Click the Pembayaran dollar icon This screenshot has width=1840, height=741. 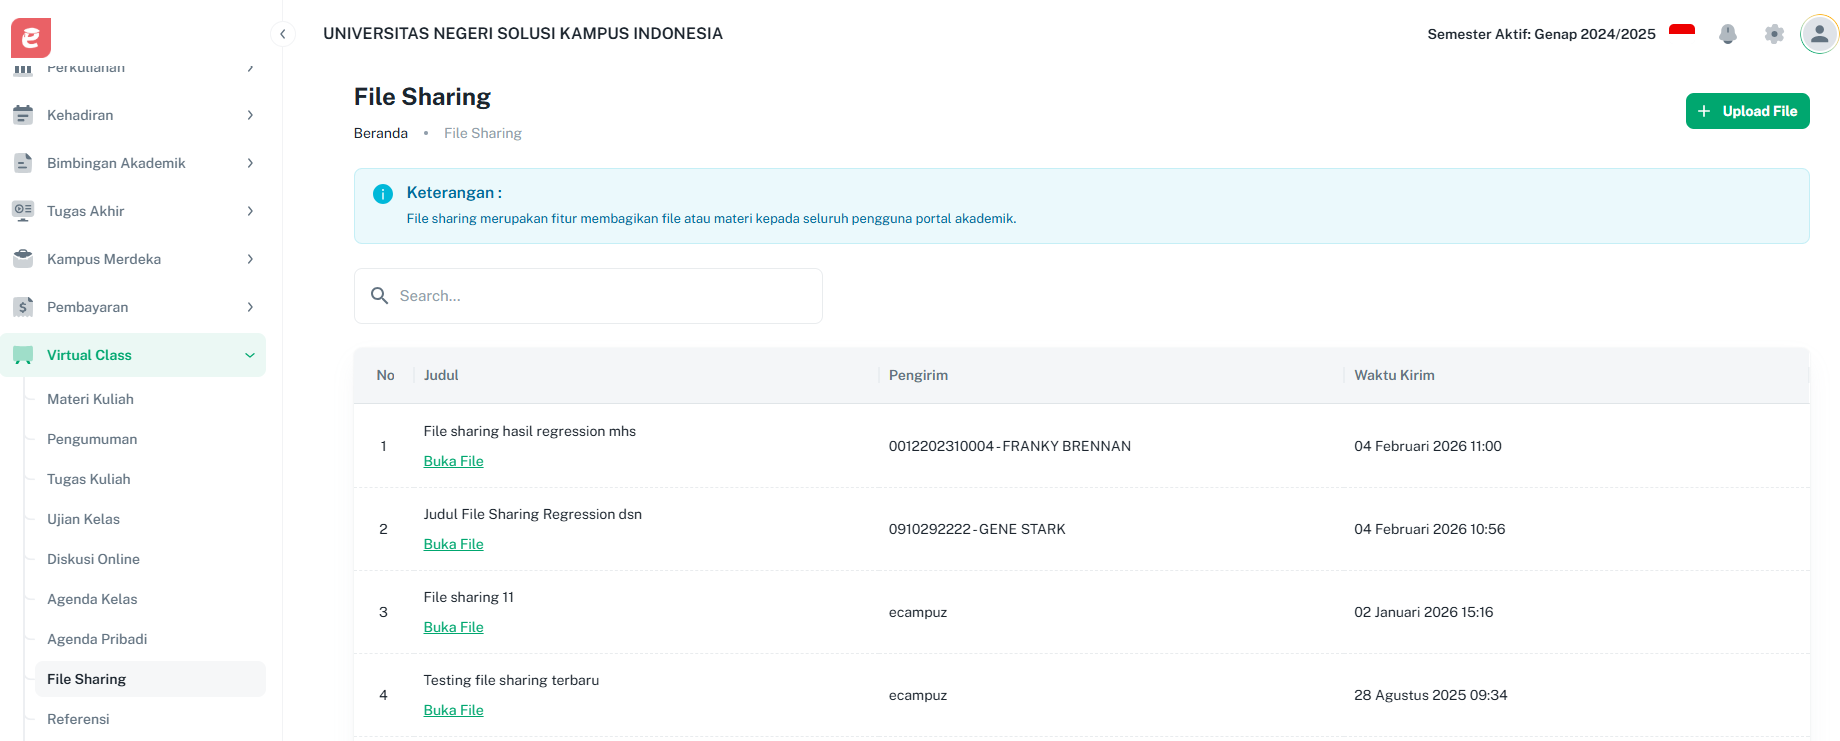point(23,307)
